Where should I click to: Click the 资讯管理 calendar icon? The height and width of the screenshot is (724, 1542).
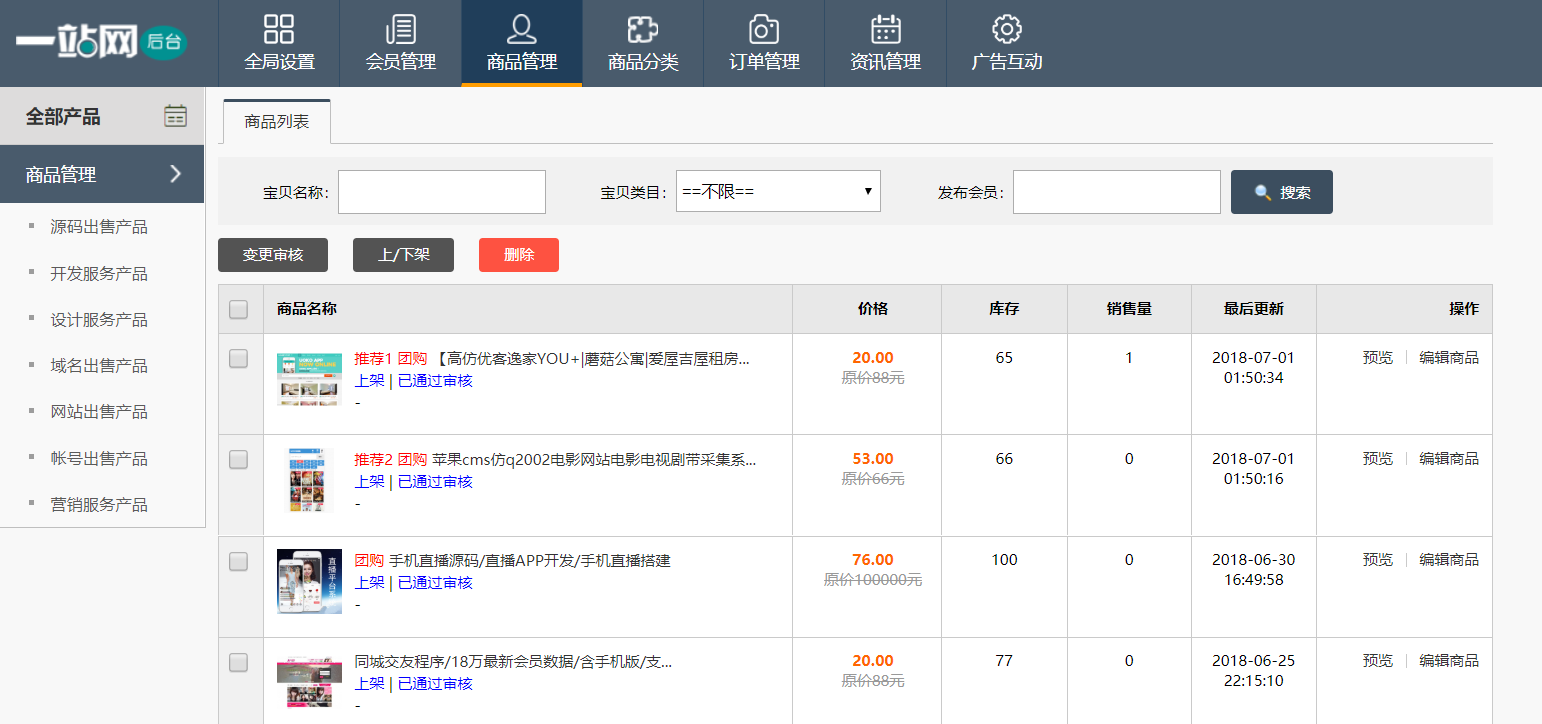click(x=885, y=29)
